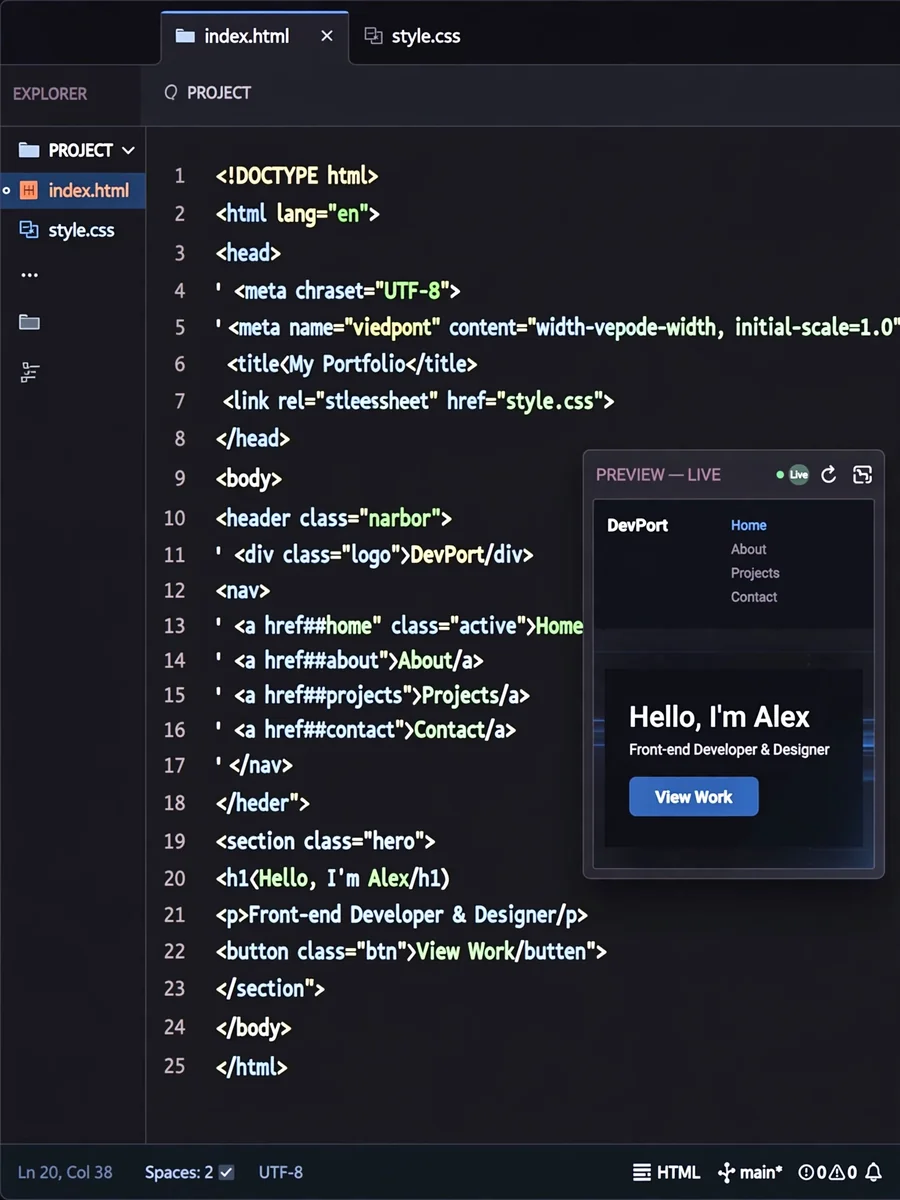The image size is (900, 1200).
Task: Click line number 25 in the gutter
Action: coord(174,1066)
